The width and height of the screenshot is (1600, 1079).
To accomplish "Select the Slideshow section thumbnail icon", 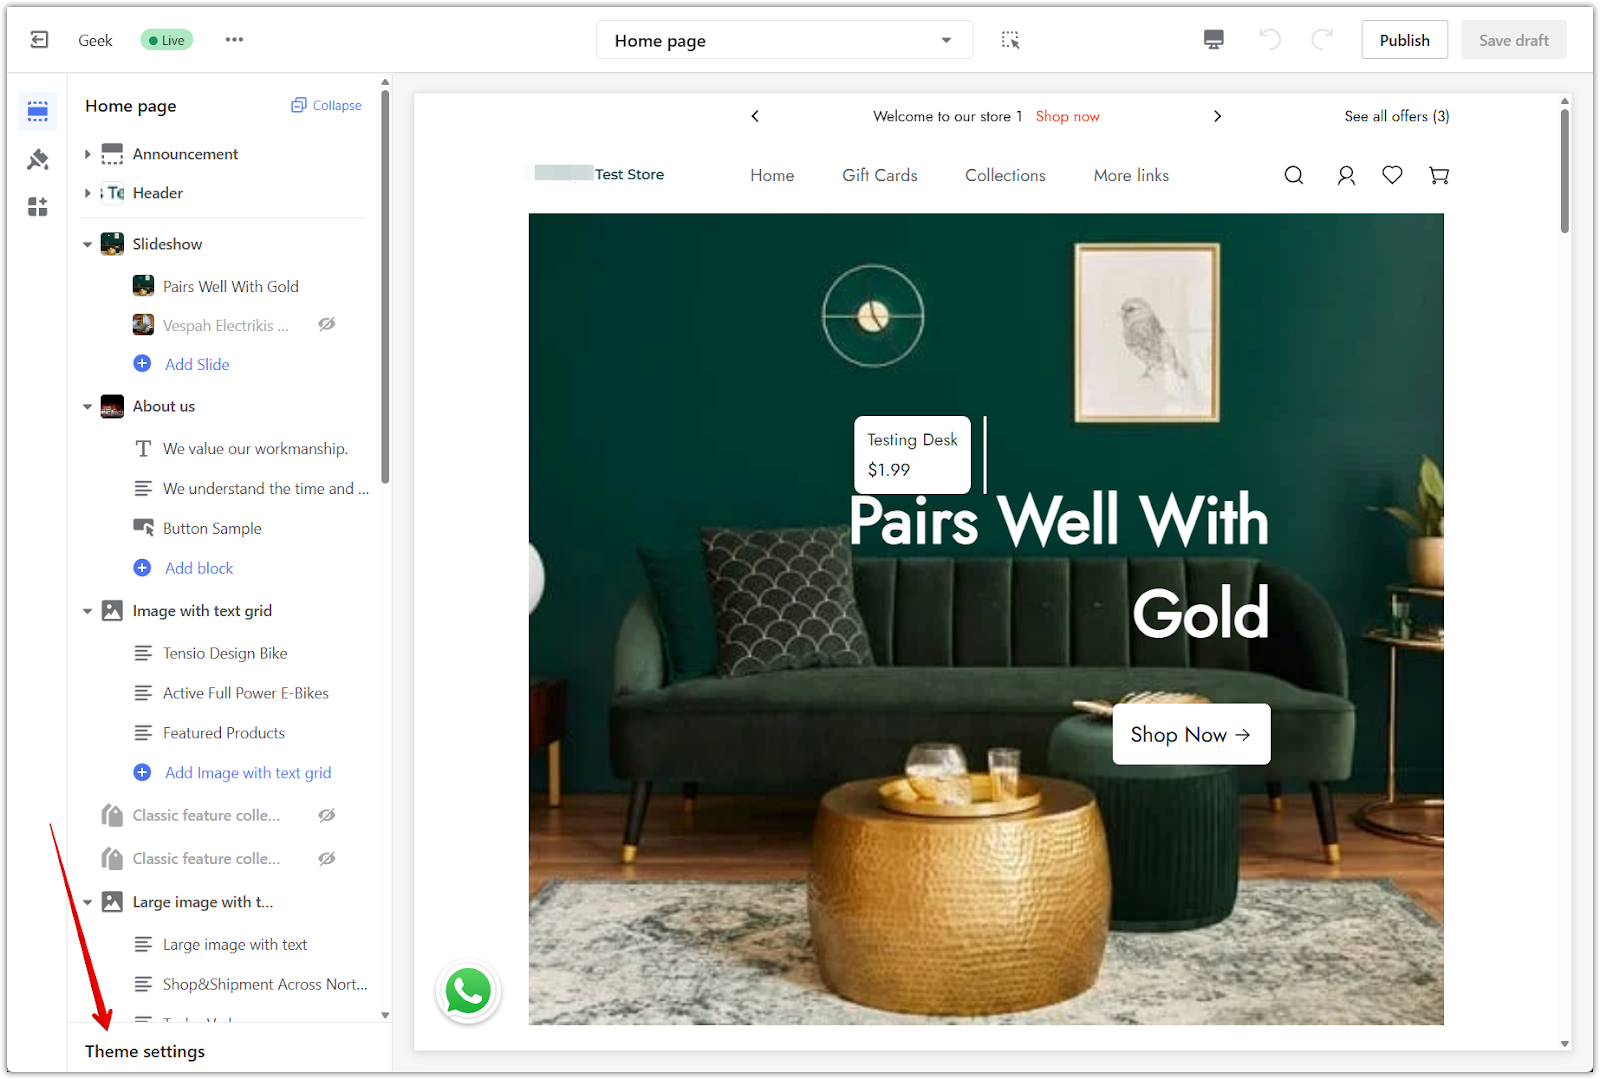I will tap(112, 244).
